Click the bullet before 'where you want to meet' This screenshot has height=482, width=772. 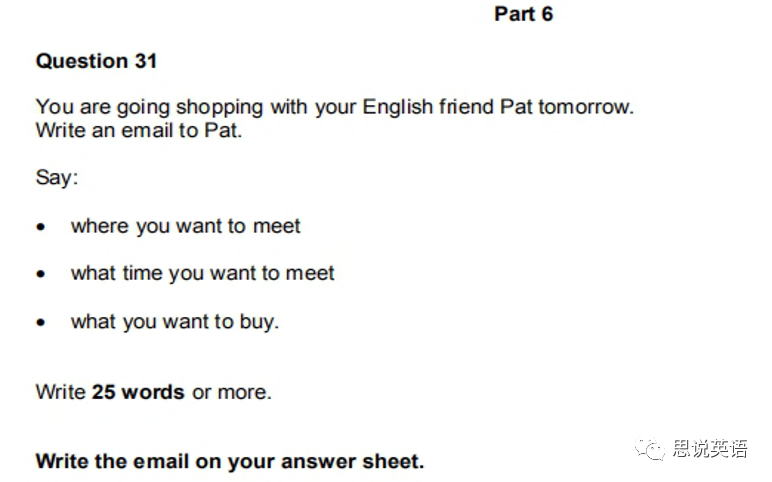[x=41, y=226]
